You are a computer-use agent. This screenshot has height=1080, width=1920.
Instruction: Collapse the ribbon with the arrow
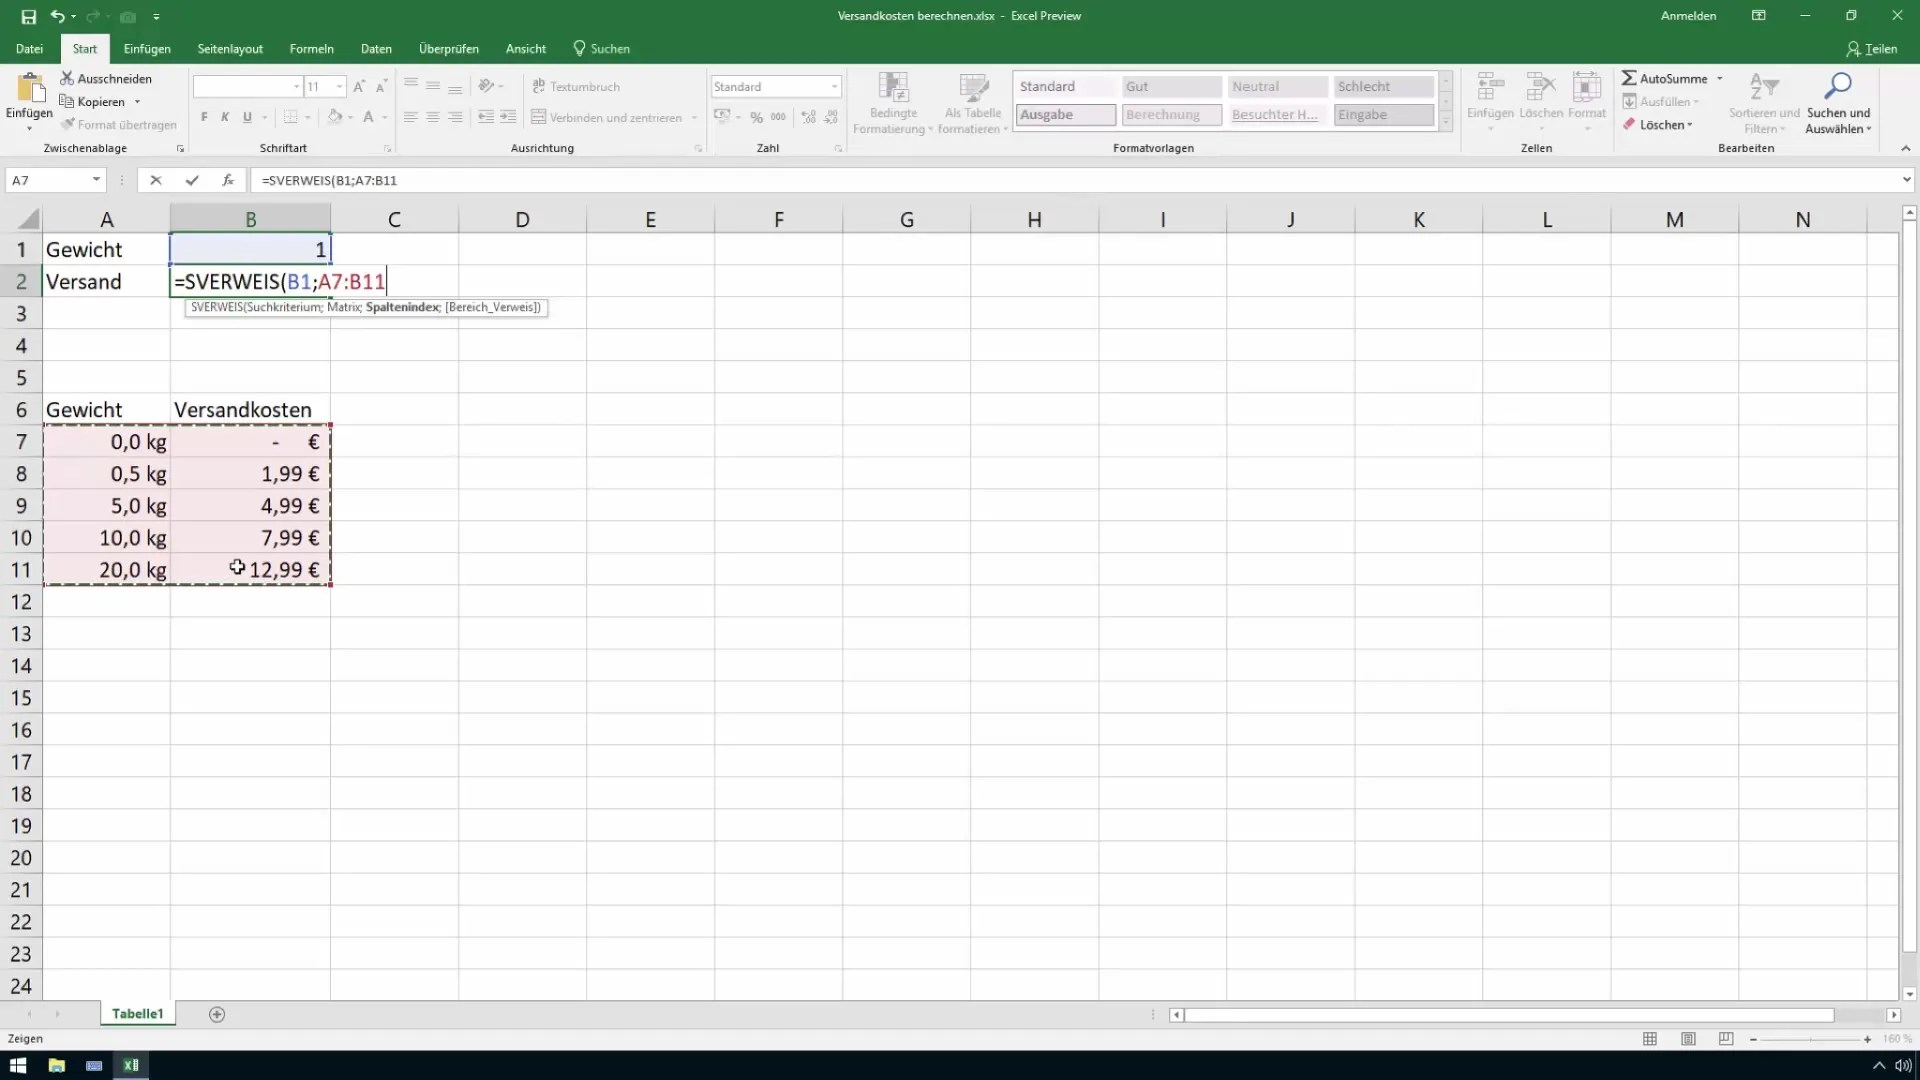click(1905, 148)
